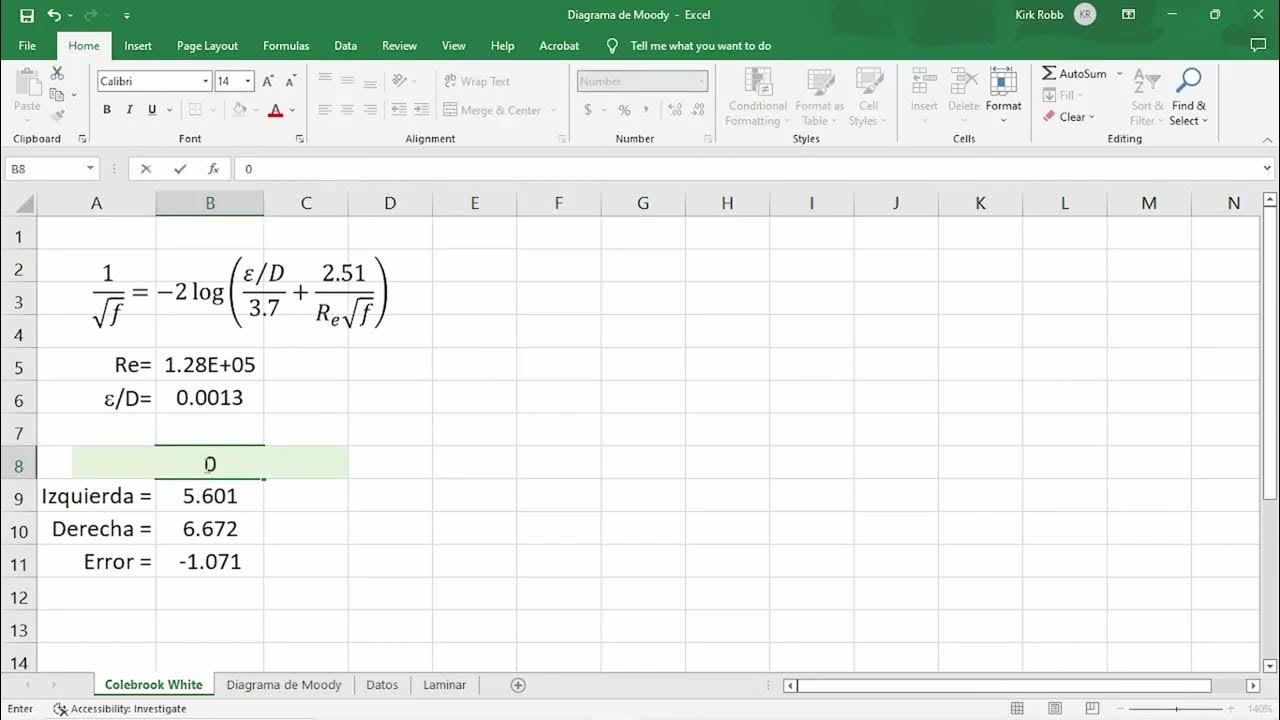The width and height of the screenshot is (1280, 720).
Task: Increase font size with large A icon
Action: (268, 81)
